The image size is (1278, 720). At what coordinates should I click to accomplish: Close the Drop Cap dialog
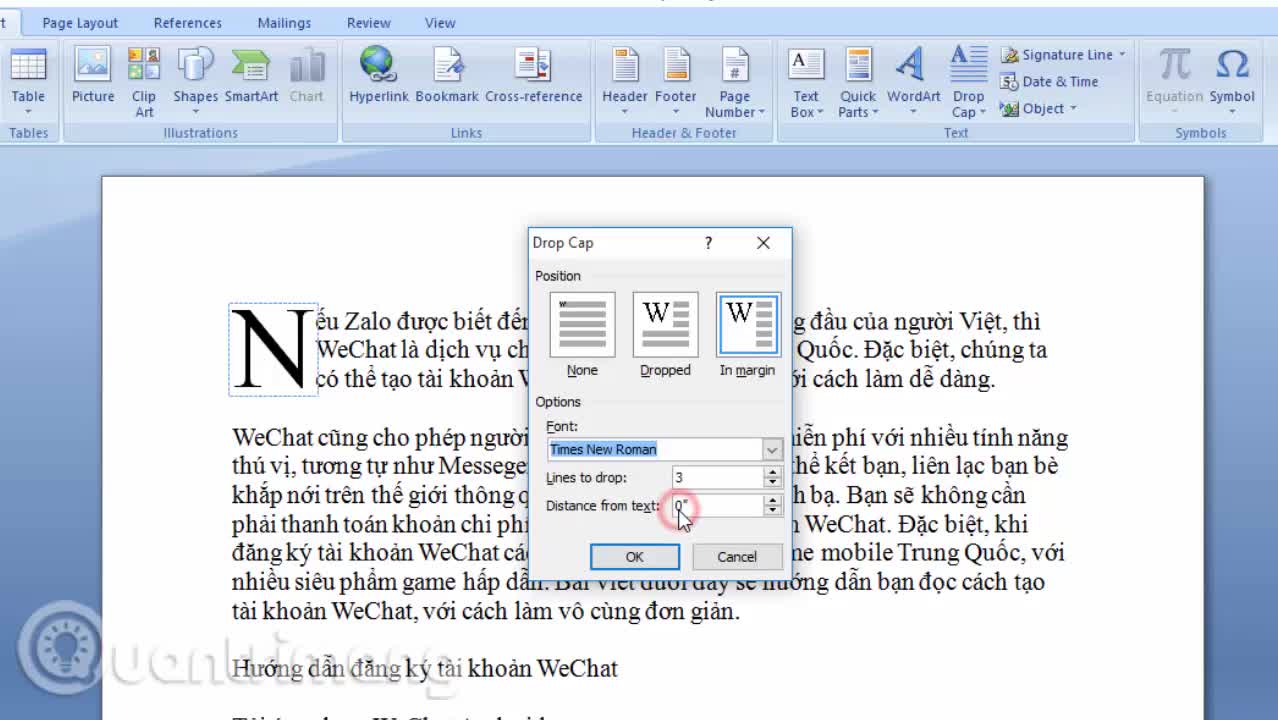[764, 243]
